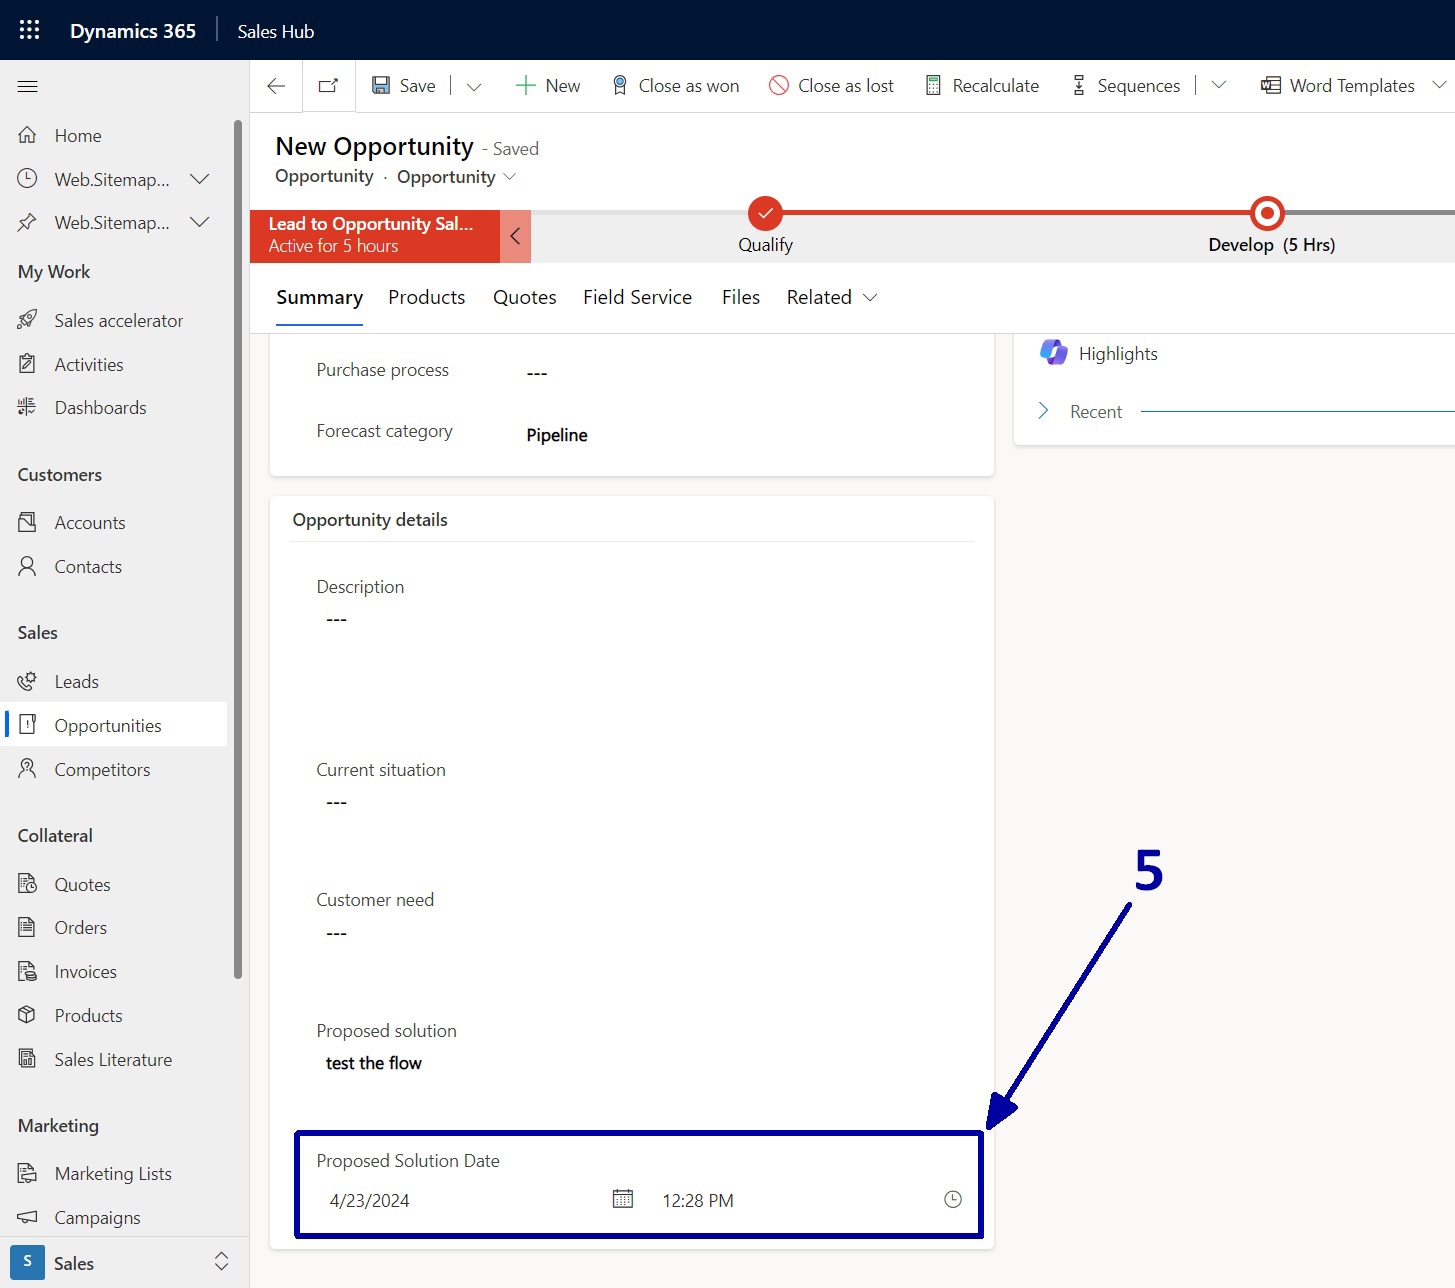Screen dimensions: 1455x1288
Task: Switch to the Field Service tab
Action: click(638, 297)
